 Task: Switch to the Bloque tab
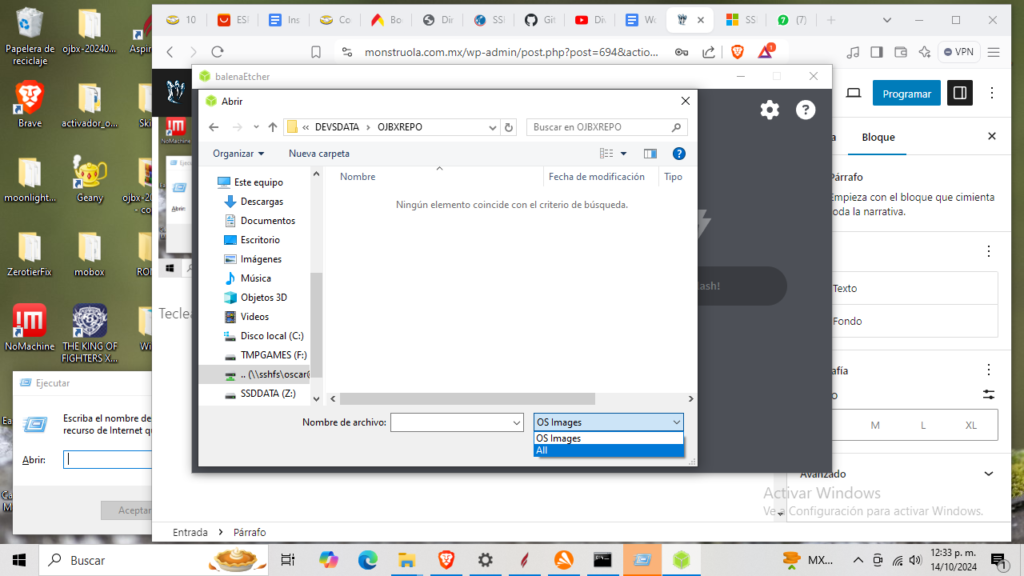878,137
